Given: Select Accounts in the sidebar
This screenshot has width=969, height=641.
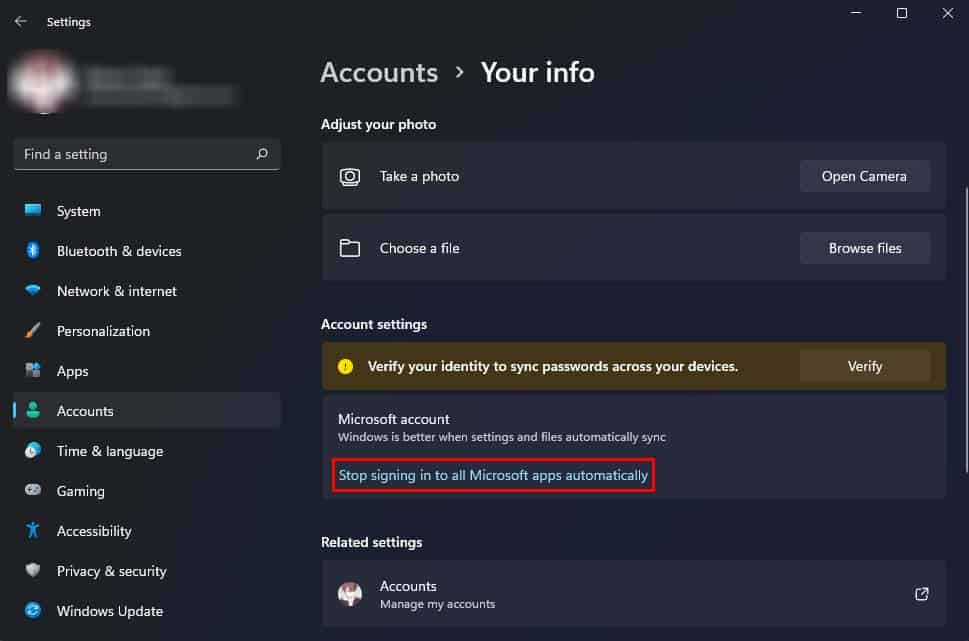Looking at the screenshot, I should pos(146,411).
